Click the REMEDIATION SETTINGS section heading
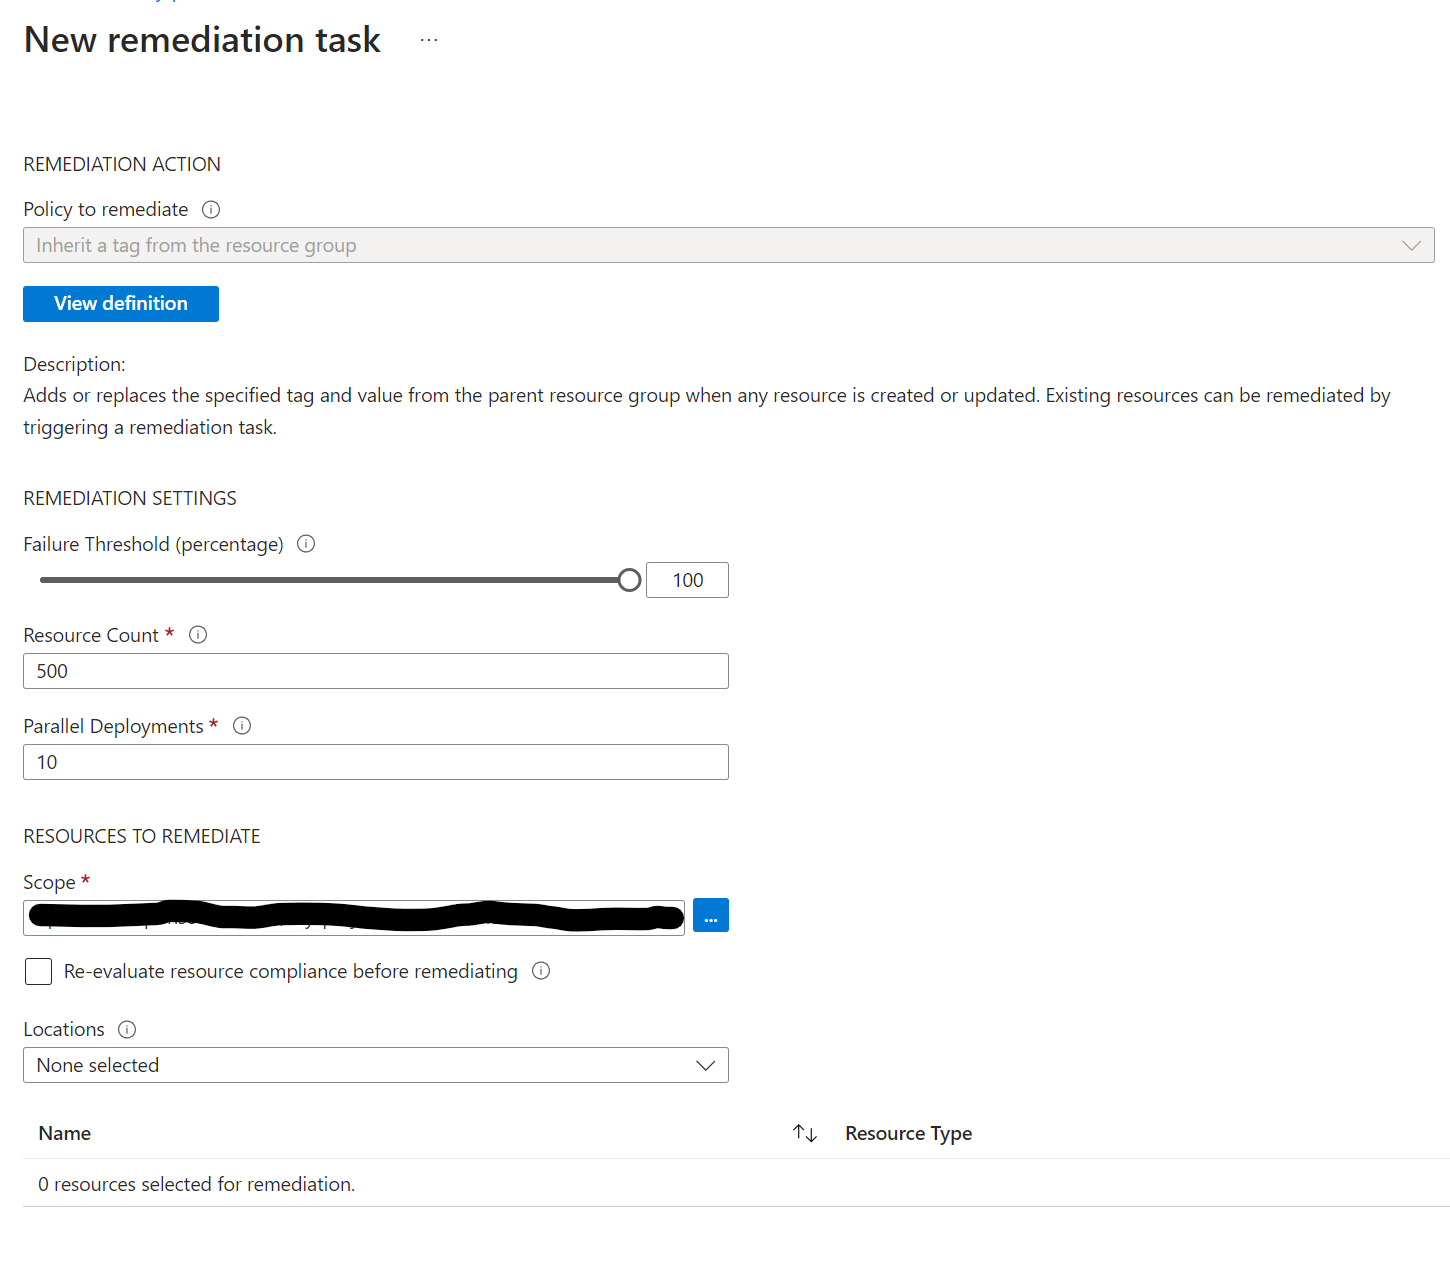The height and width of the screenshot is (1276, 1450). (x=130, y=498)
